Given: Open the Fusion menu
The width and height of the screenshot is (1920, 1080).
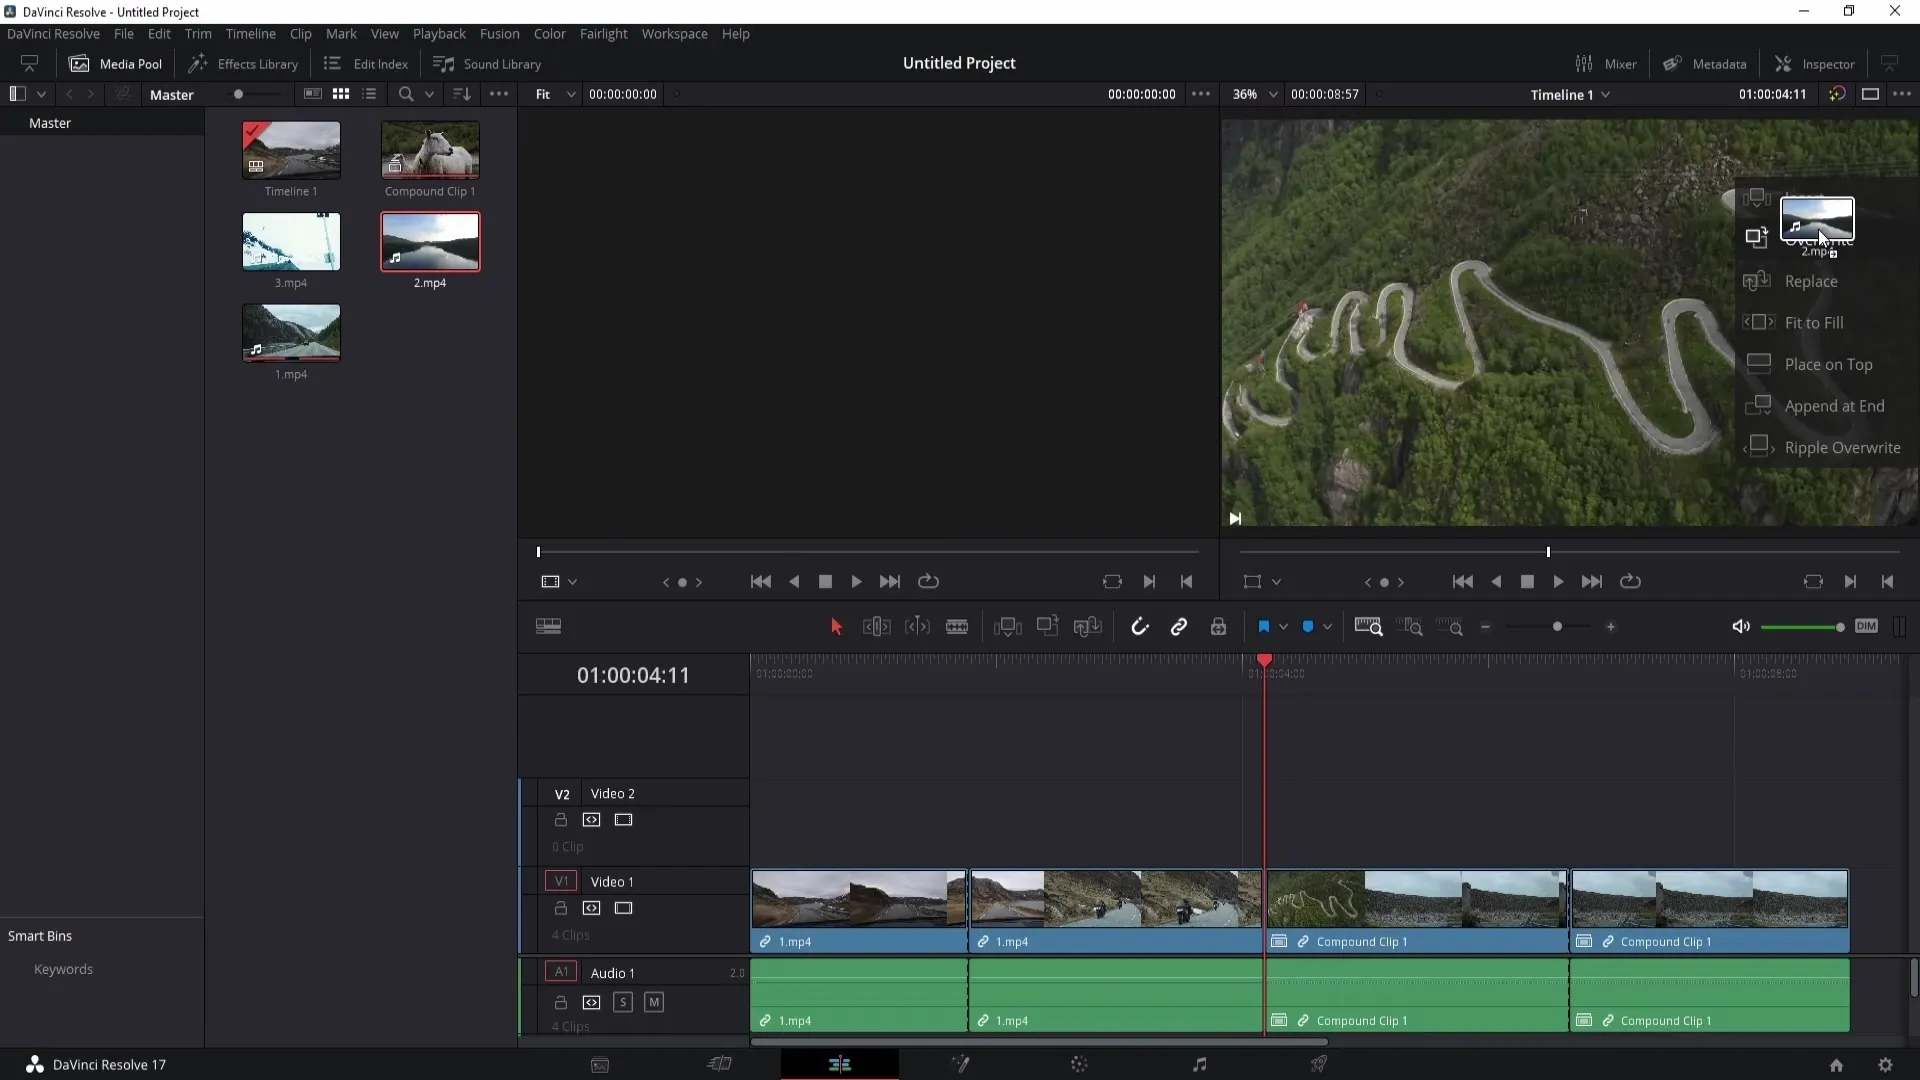Looking at the screenshot, I should pos(499,33).
